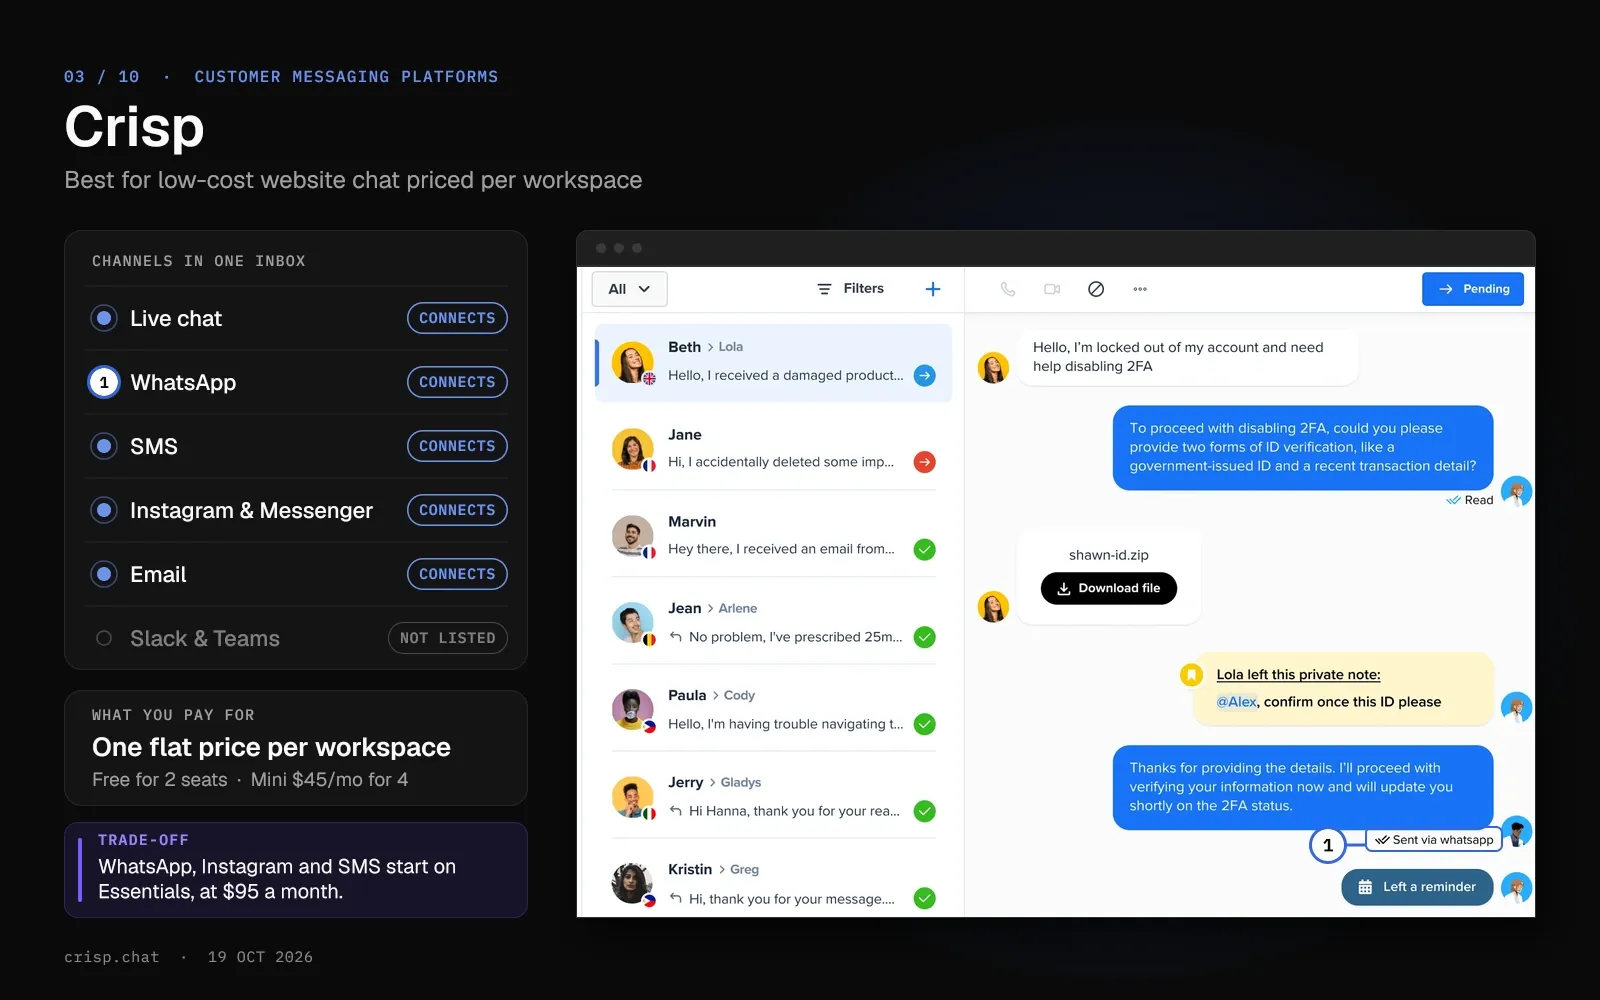Click the phone call icon
This screenshot has width=1600, height=1000.
pos(1008,289)
